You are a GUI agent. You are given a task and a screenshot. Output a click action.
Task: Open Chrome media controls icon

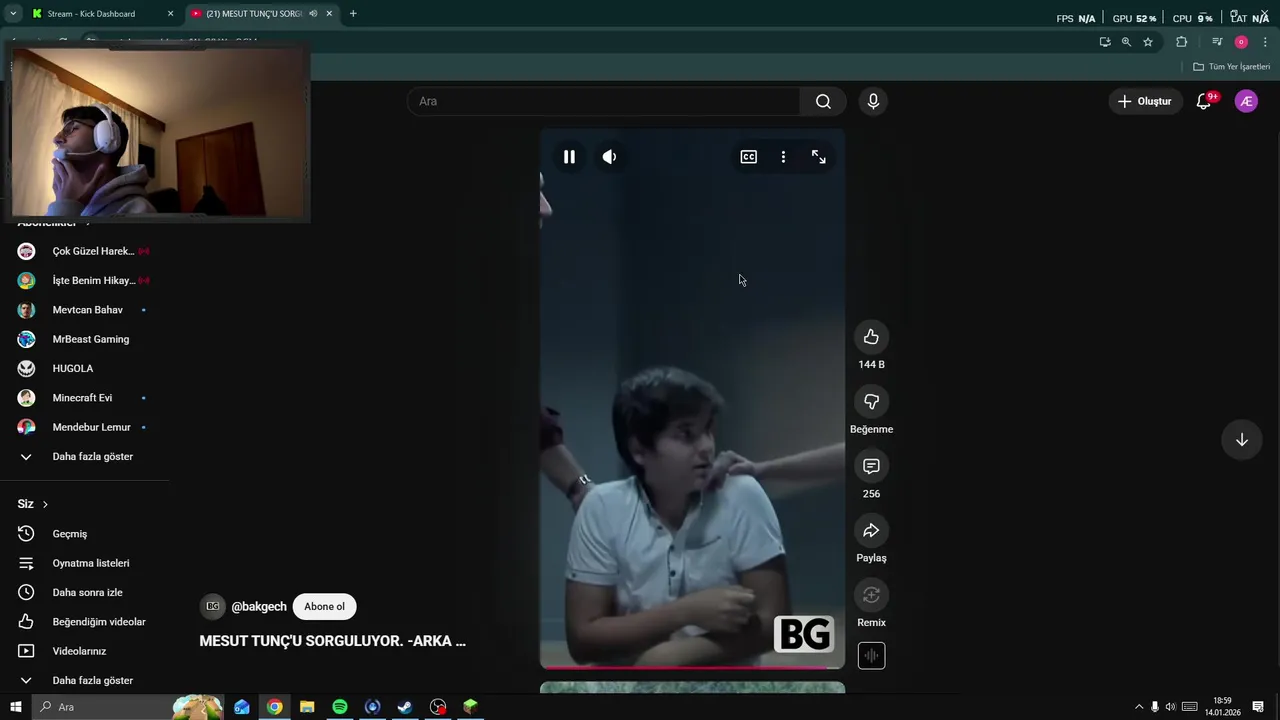click(1216, 42)
